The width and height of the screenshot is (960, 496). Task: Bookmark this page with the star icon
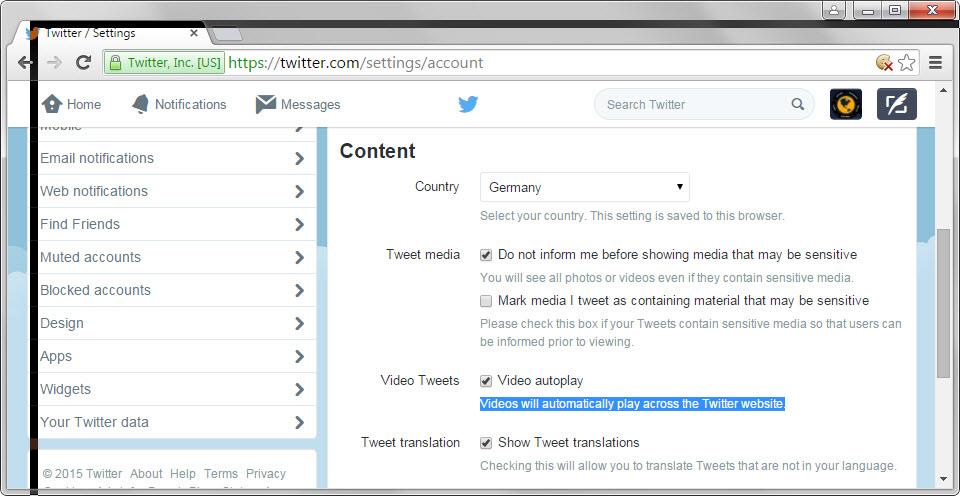(x=907, y=62)
